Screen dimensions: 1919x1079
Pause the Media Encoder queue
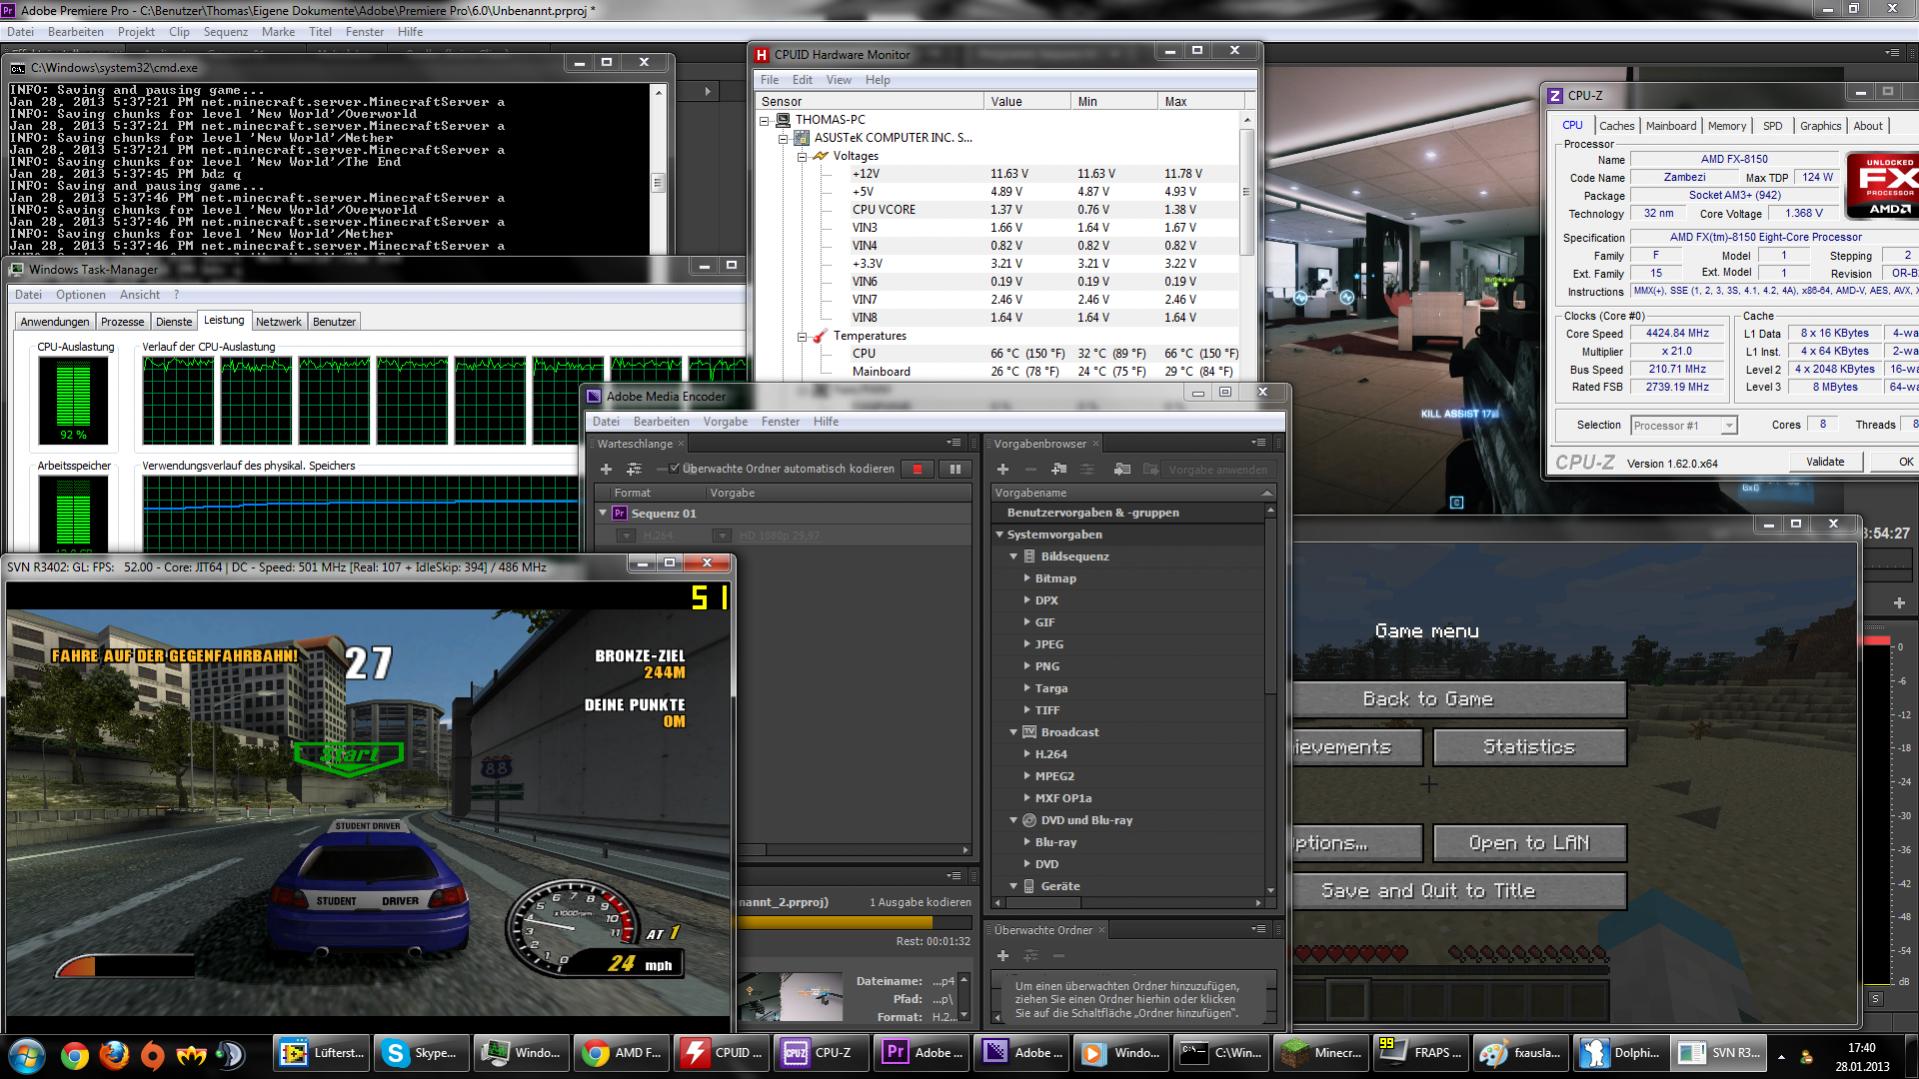pos(955,469)
